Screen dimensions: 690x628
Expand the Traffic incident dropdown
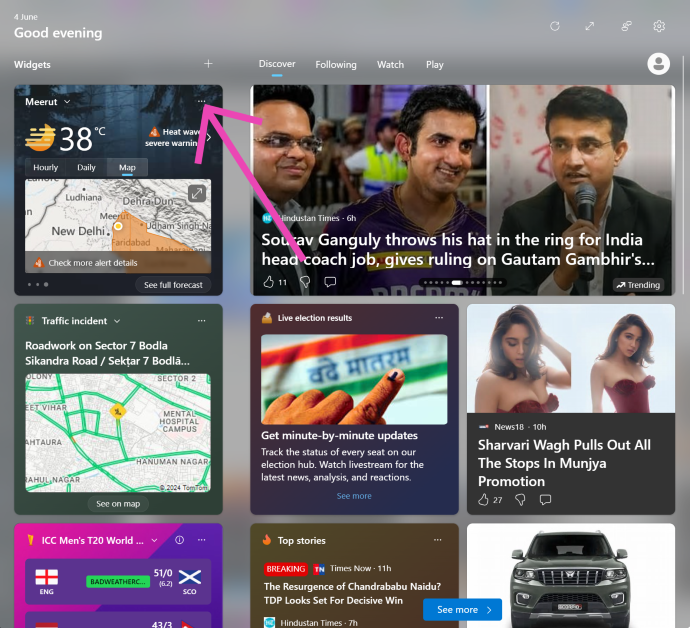click(x=117, y=321)
